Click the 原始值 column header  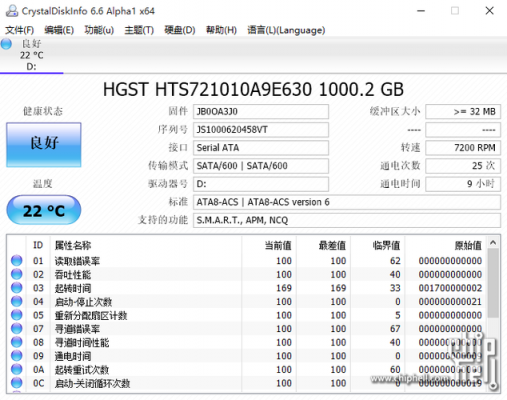point(445,245)
